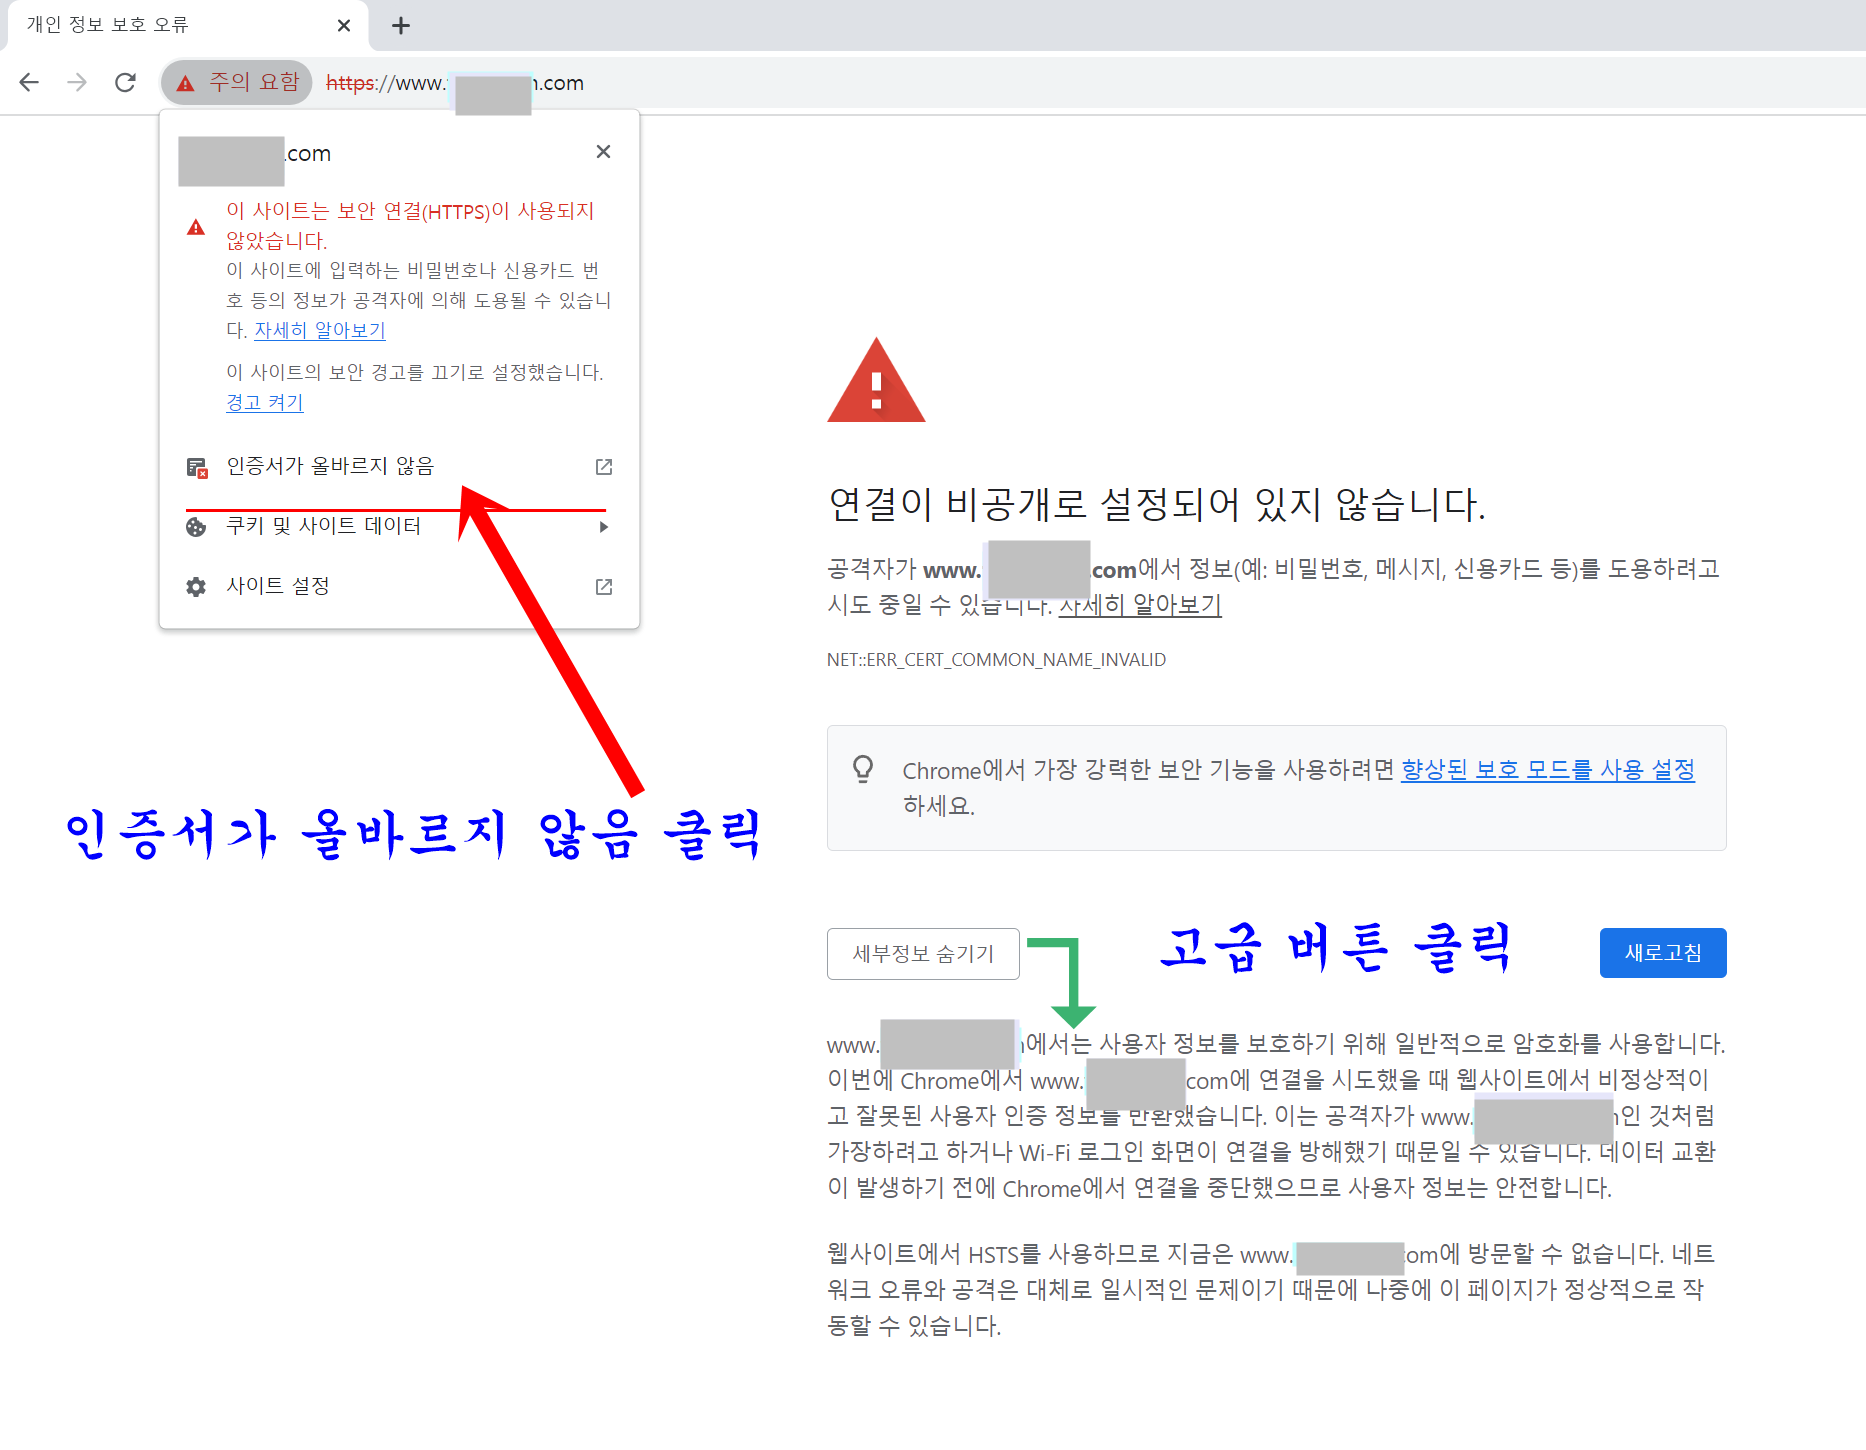
Task: Close the site information popup
Action: coord(603,151)
